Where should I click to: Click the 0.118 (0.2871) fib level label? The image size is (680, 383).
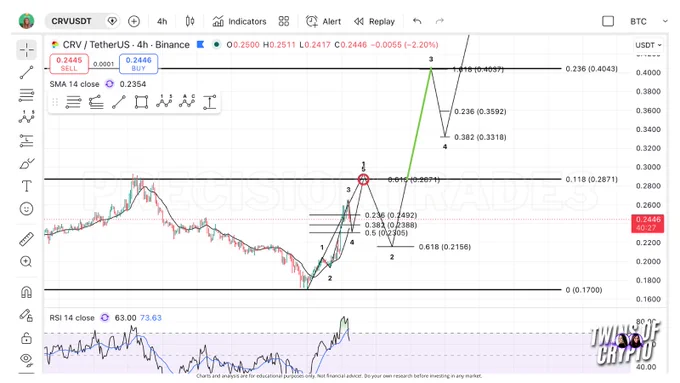click(591, 179)
